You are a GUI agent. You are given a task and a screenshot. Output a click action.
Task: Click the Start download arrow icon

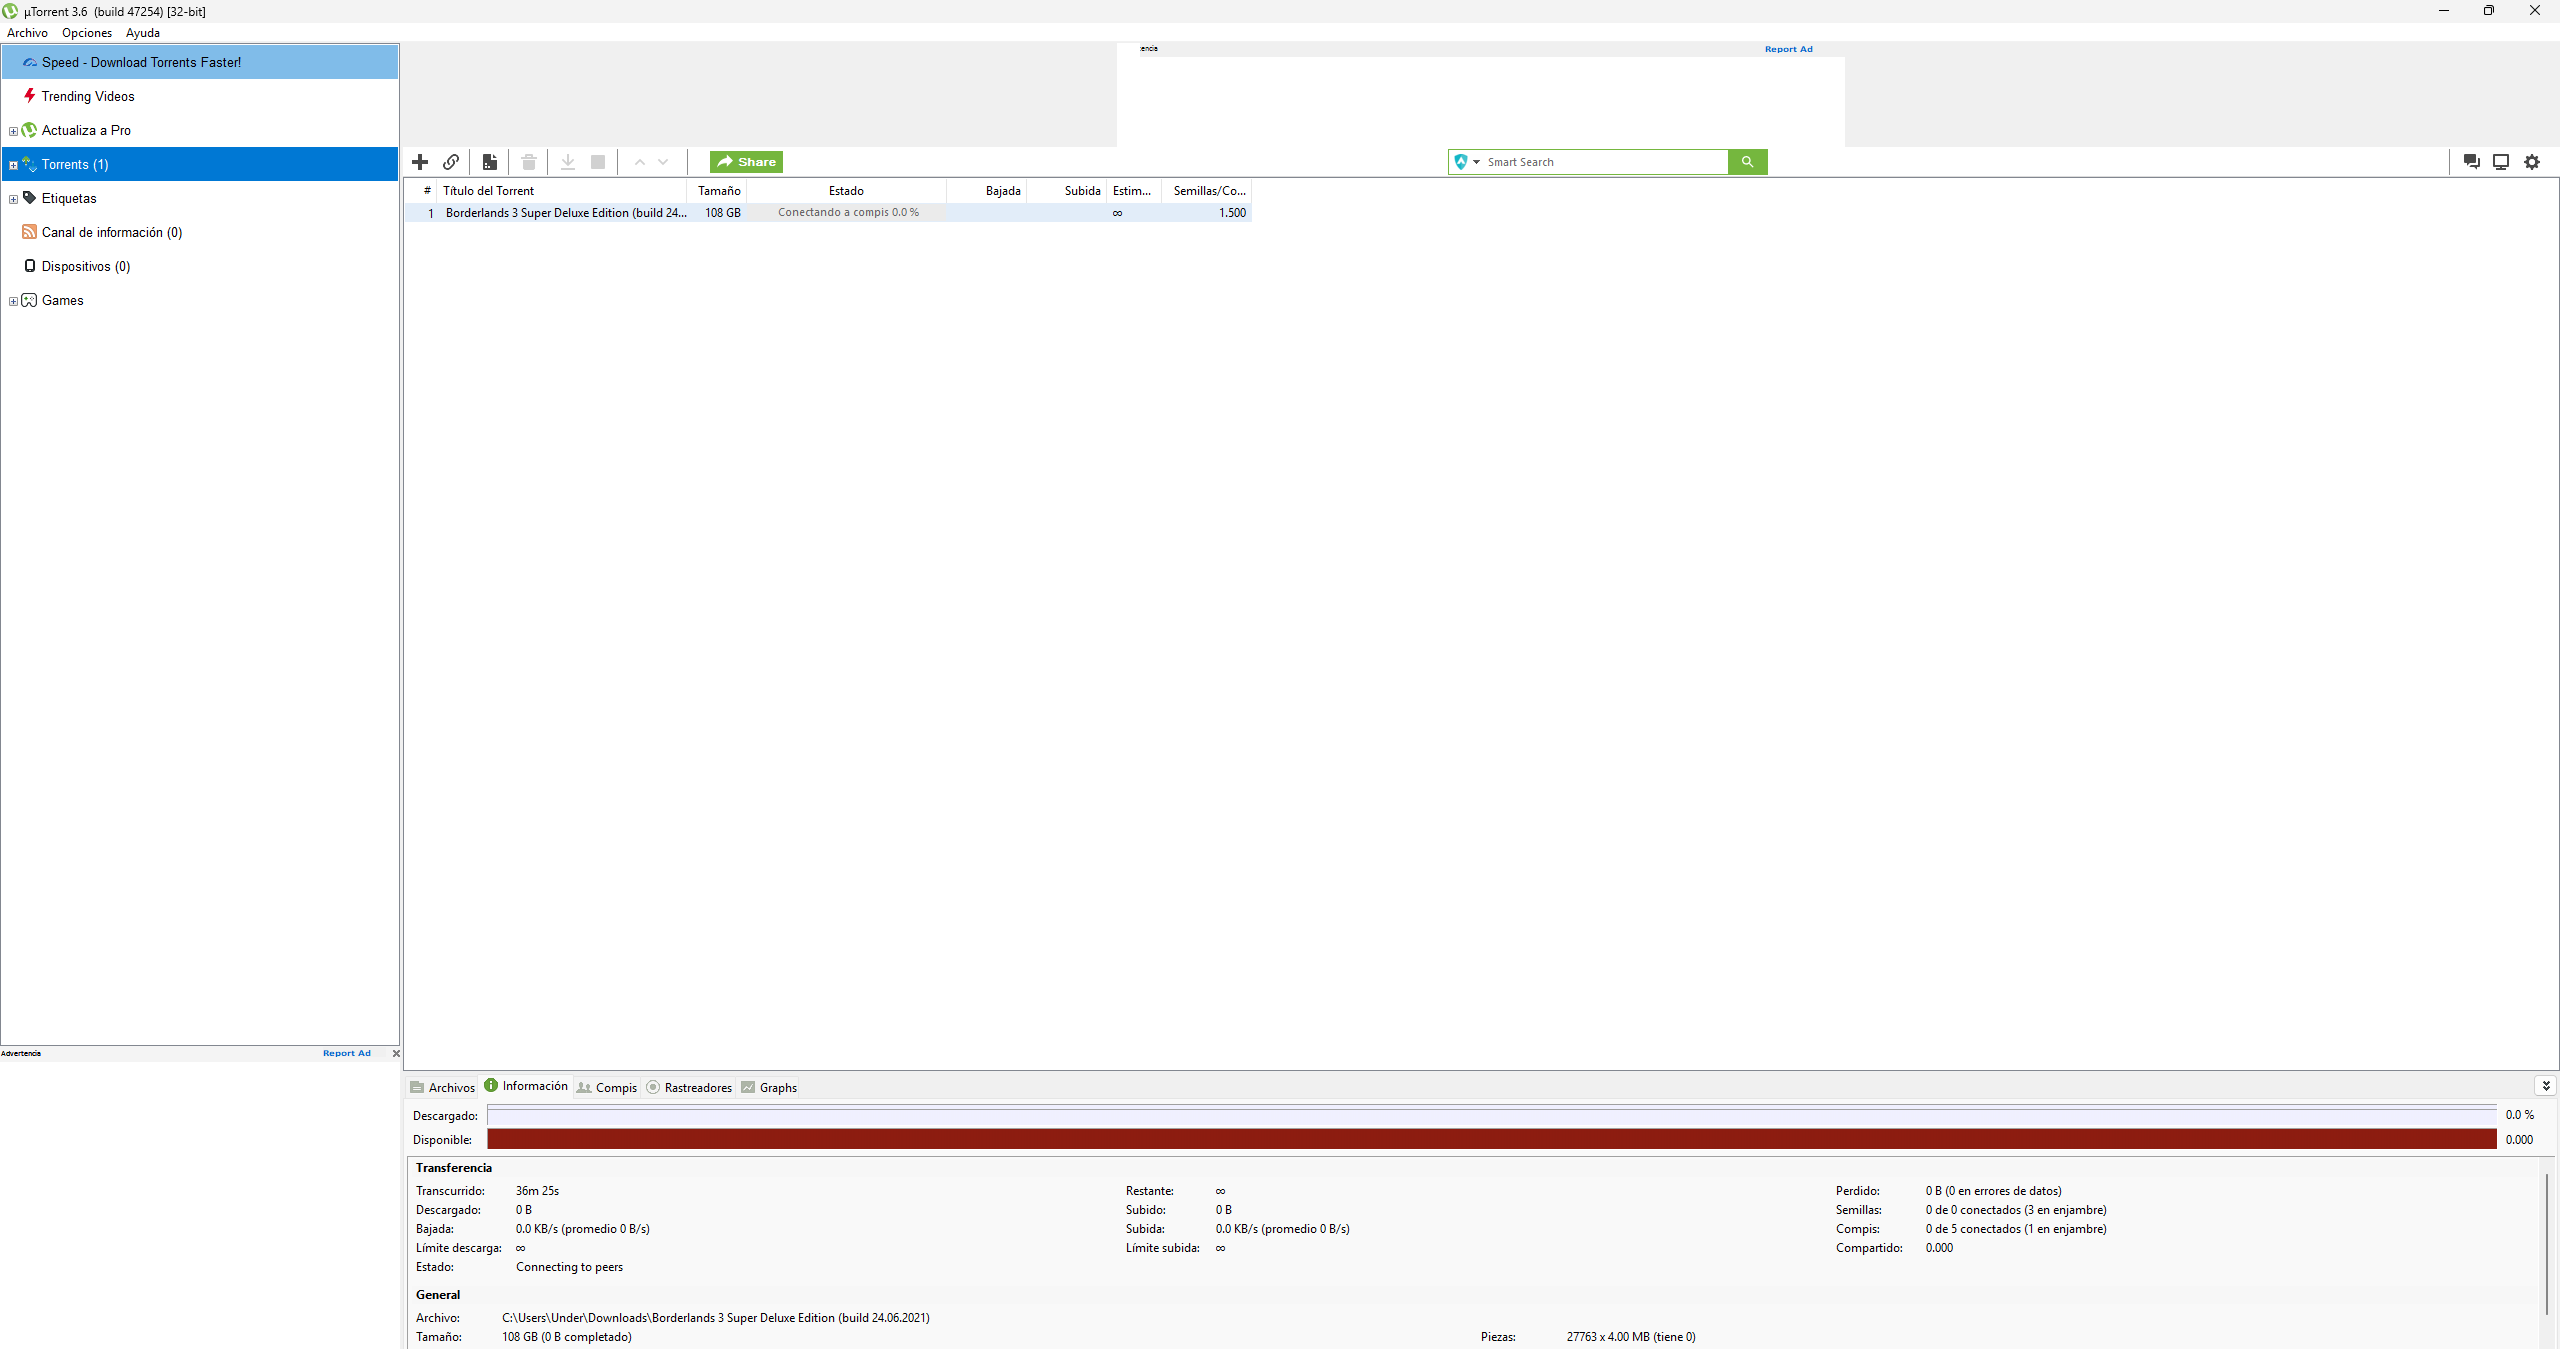[567, 162]
